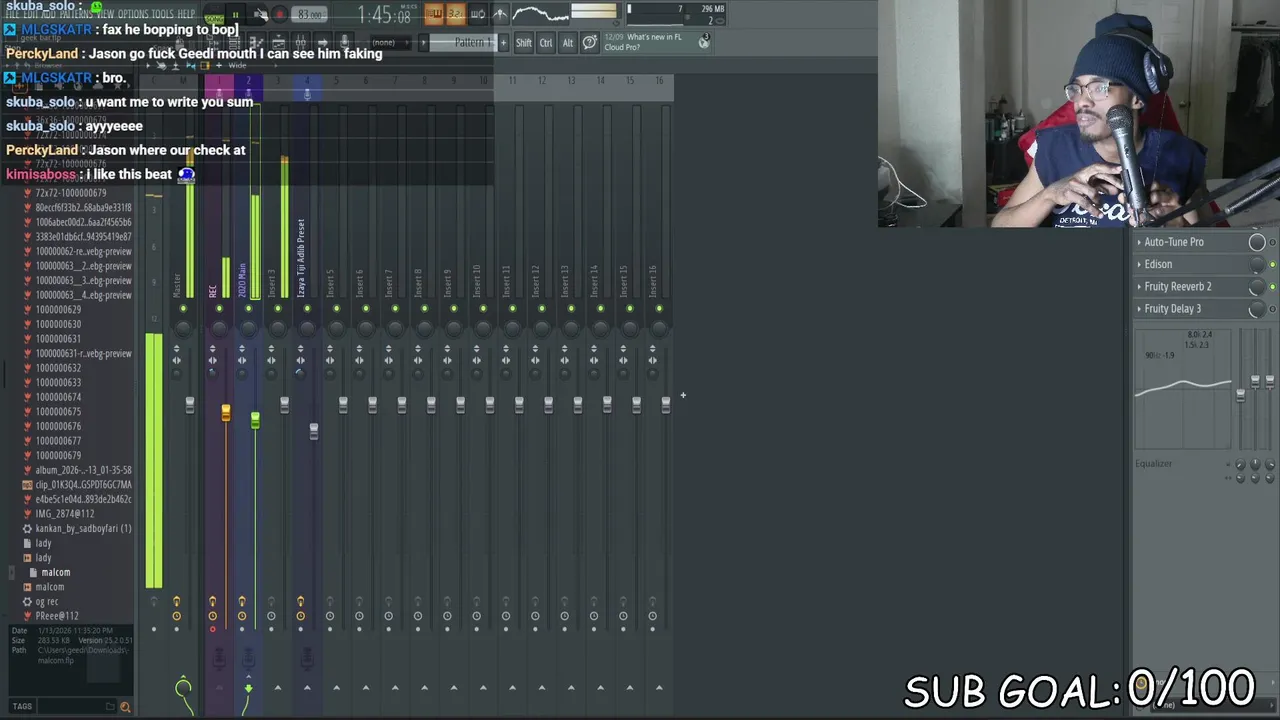Disable Fruity Reeverb 2 with its green LED
Screen dimensions: 1280x720
tap(1272, 286)
